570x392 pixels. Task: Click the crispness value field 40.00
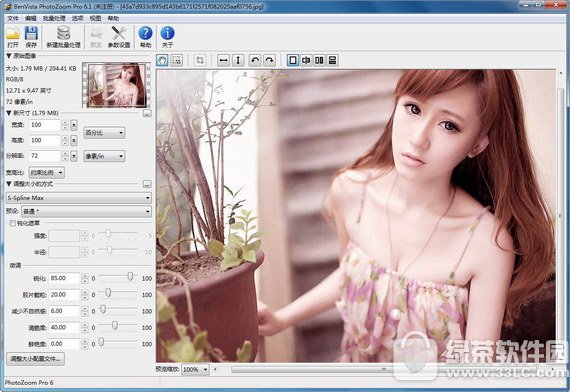(64, 328)
